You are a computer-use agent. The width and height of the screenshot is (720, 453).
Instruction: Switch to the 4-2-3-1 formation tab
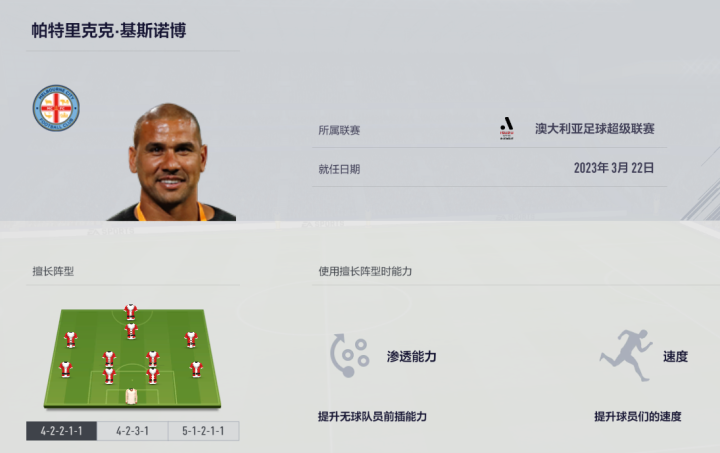(x=132, y=431)
